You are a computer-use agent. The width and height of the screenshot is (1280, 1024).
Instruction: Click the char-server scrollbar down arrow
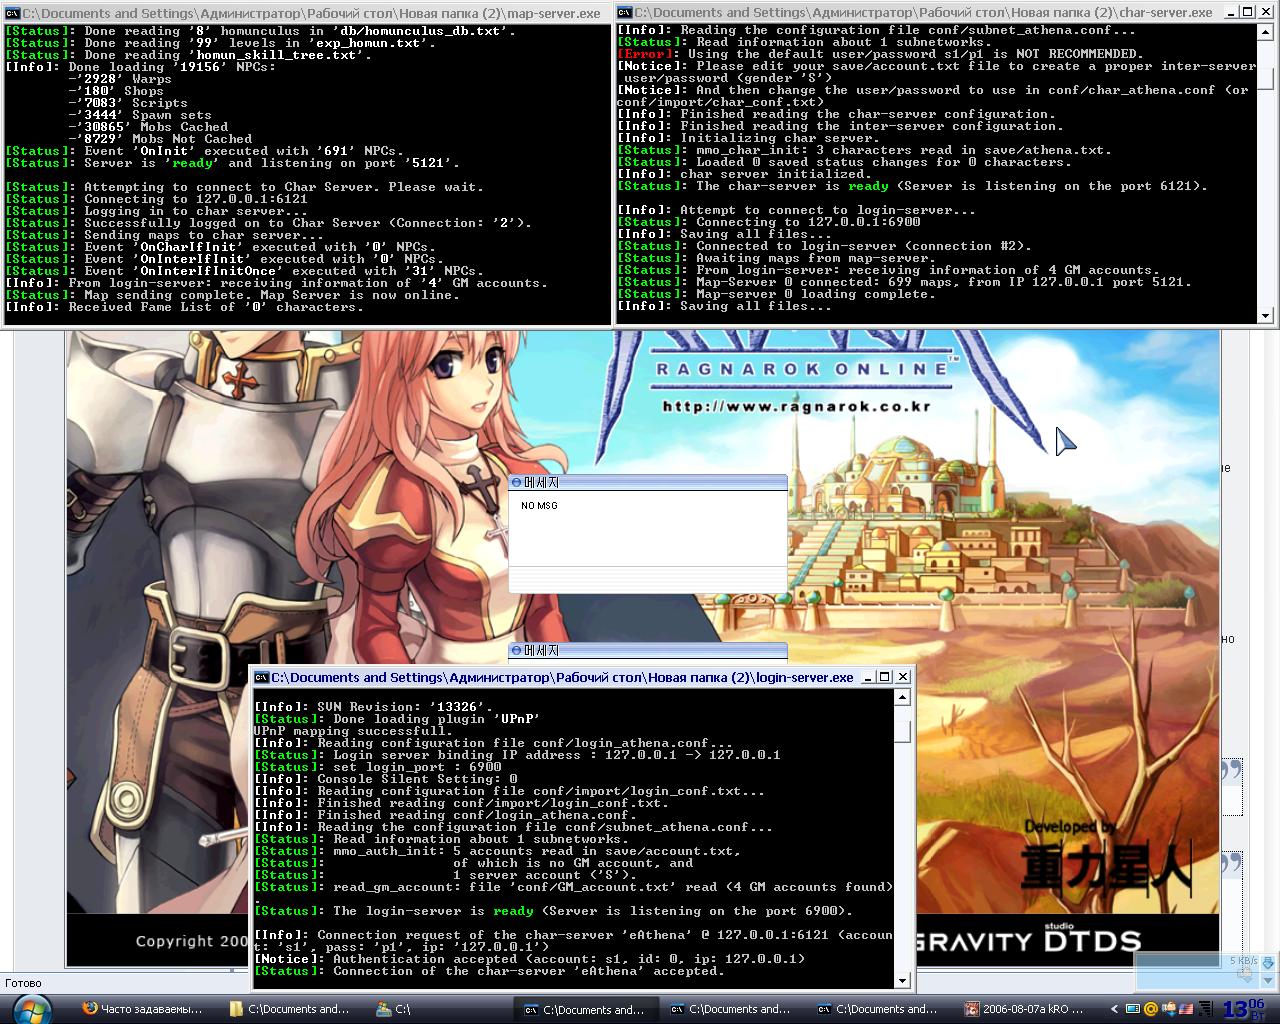tap(1266, 315)
